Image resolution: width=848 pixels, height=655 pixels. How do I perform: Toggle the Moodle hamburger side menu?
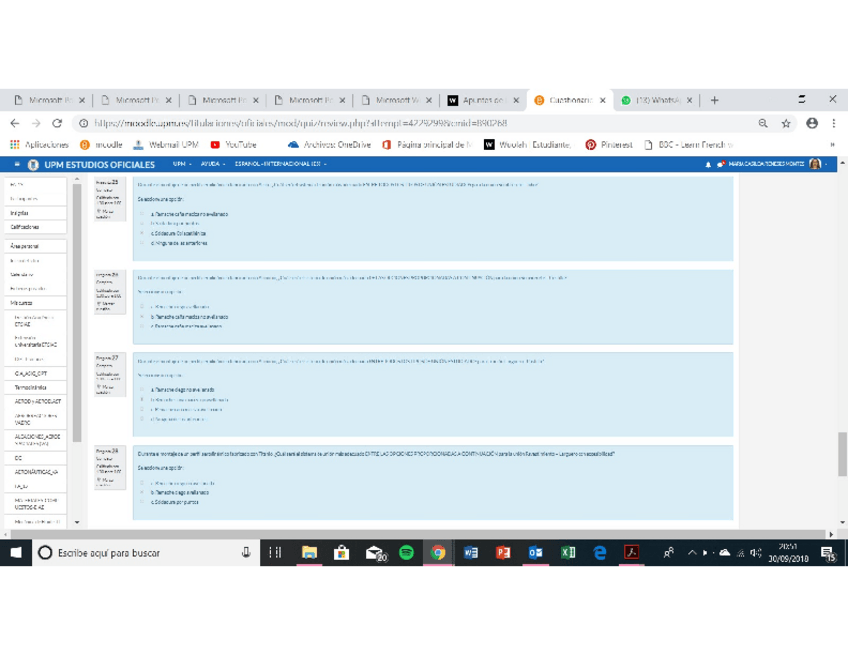click(17, 164)
